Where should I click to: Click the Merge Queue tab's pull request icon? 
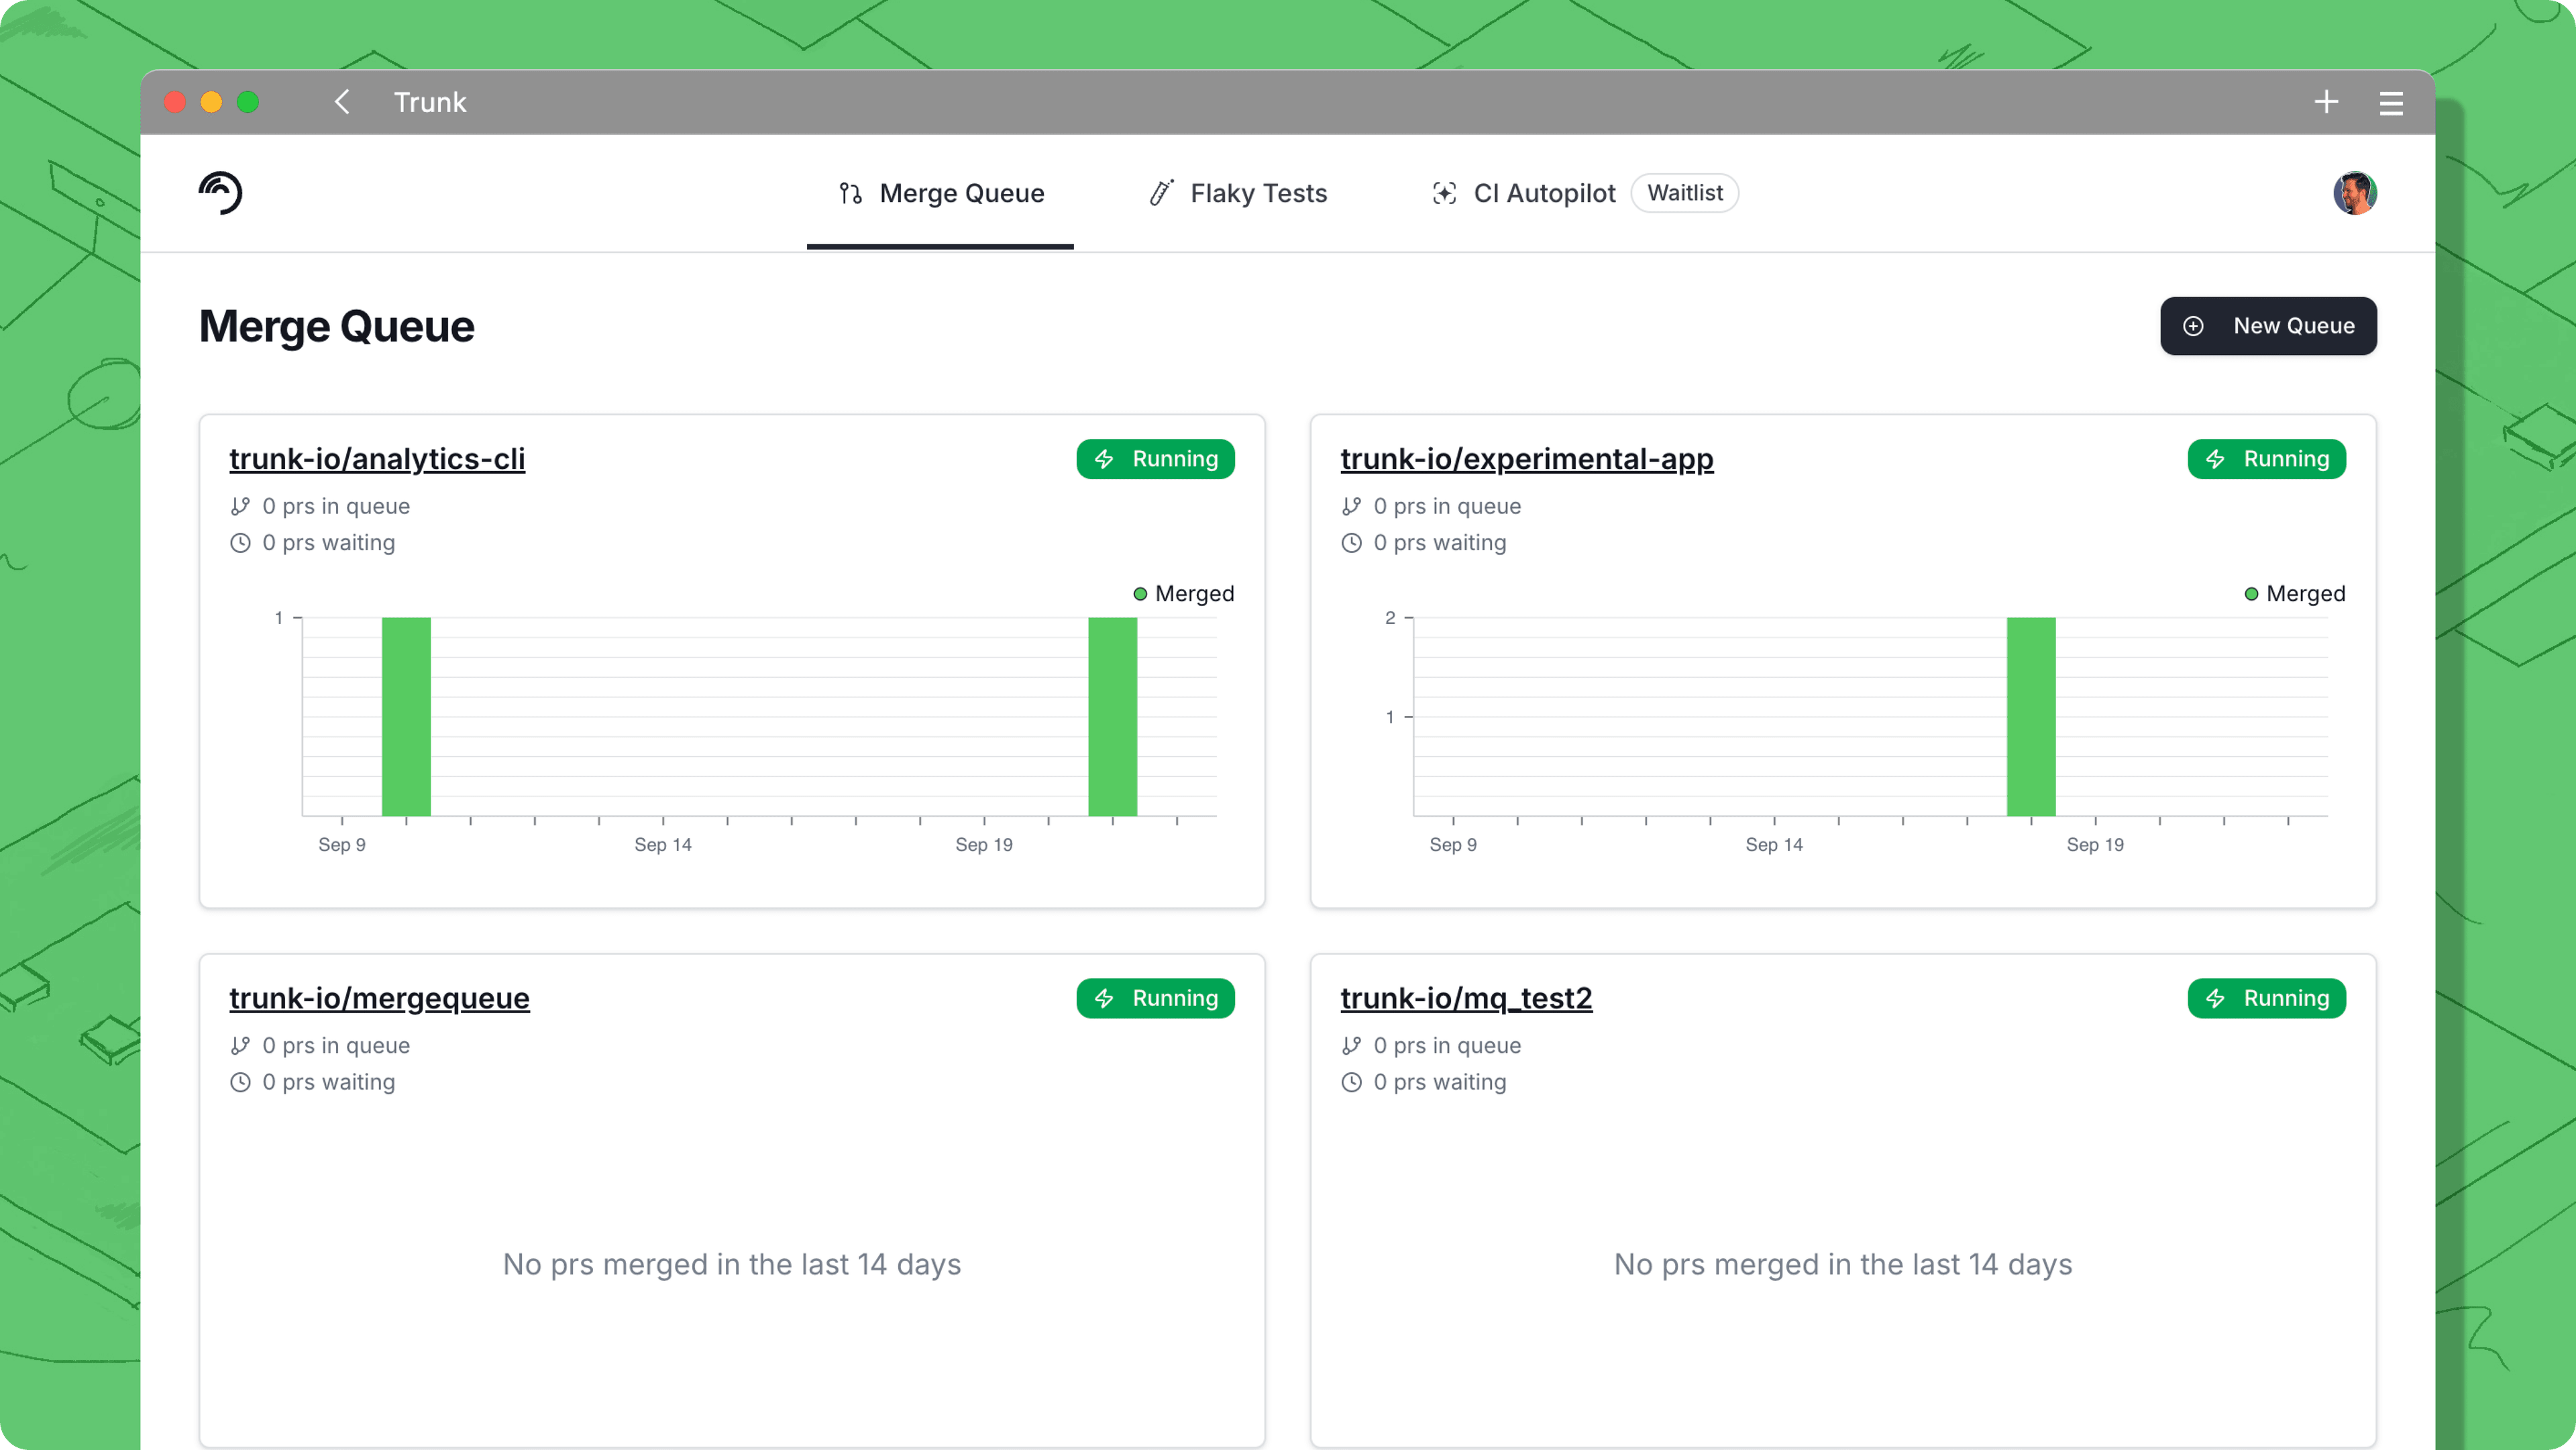click(x=850, y=193)
